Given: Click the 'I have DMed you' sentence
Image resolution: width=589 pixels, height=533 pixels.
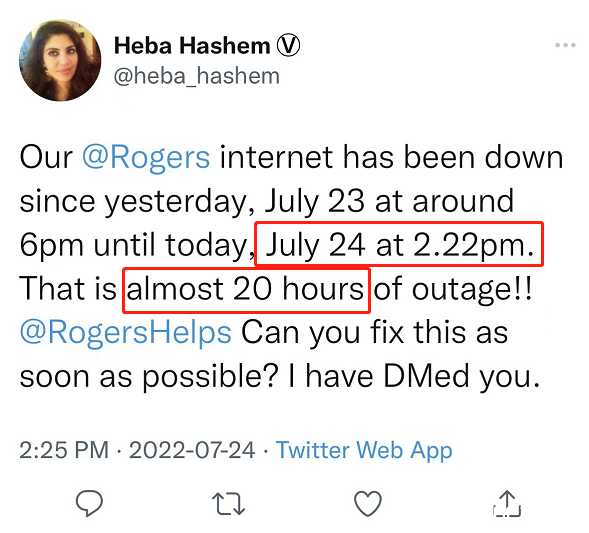Looking at the screenshot, I should [x=414, y=377].
